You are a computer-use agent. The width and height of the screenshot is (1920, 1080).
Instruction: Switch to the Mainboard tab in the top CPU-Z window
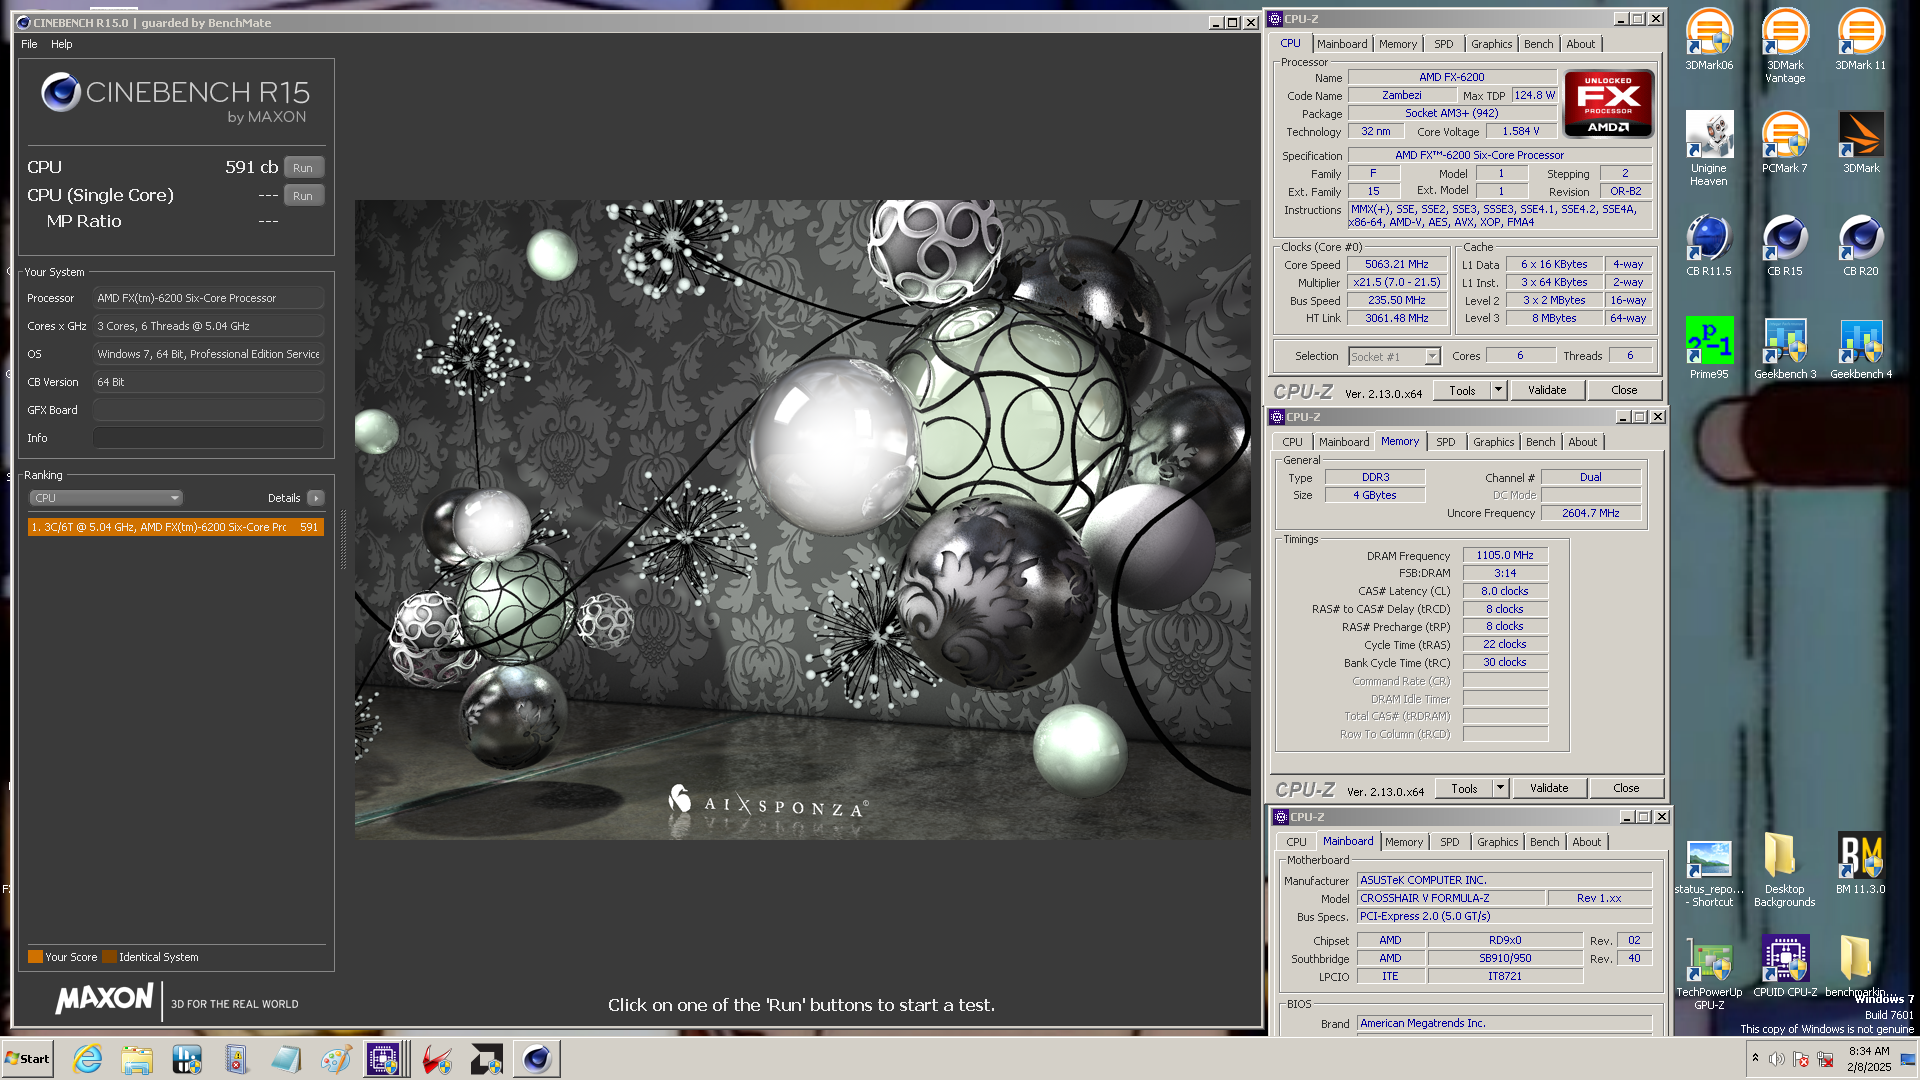1342,44
